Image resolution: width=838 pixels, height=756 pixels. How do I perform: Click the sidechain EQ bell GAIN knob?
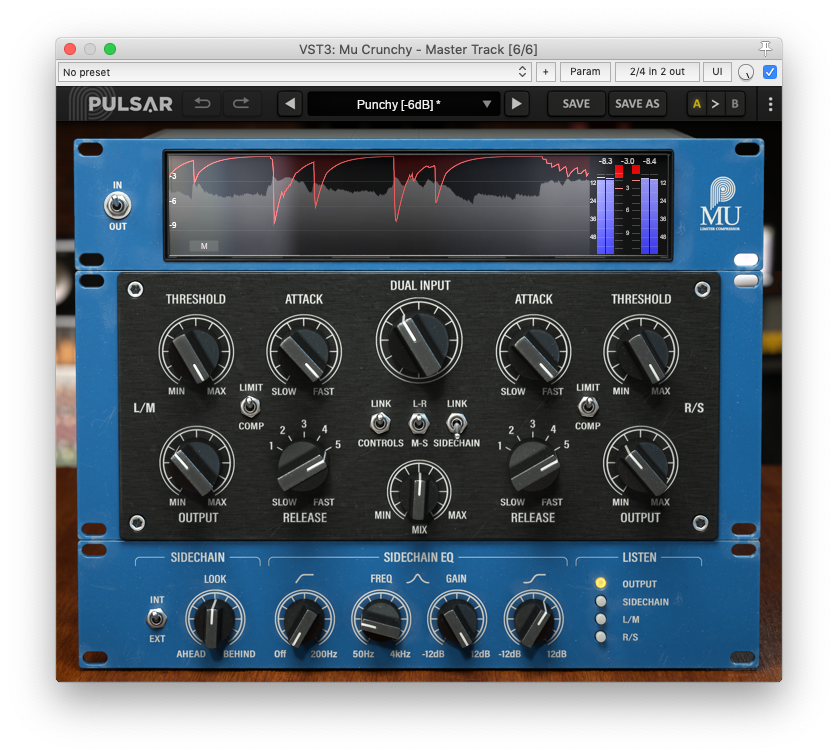pyautogui.click(x=457, y=620)
